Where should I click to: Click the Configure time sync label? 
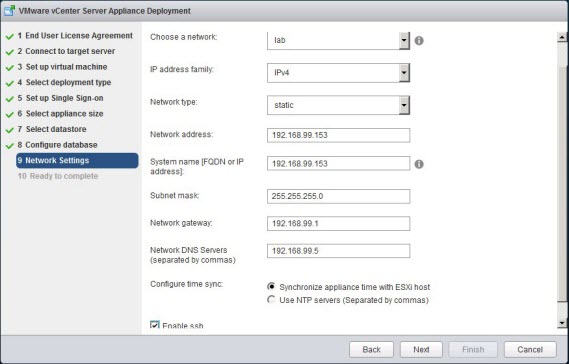click(187, 284)
